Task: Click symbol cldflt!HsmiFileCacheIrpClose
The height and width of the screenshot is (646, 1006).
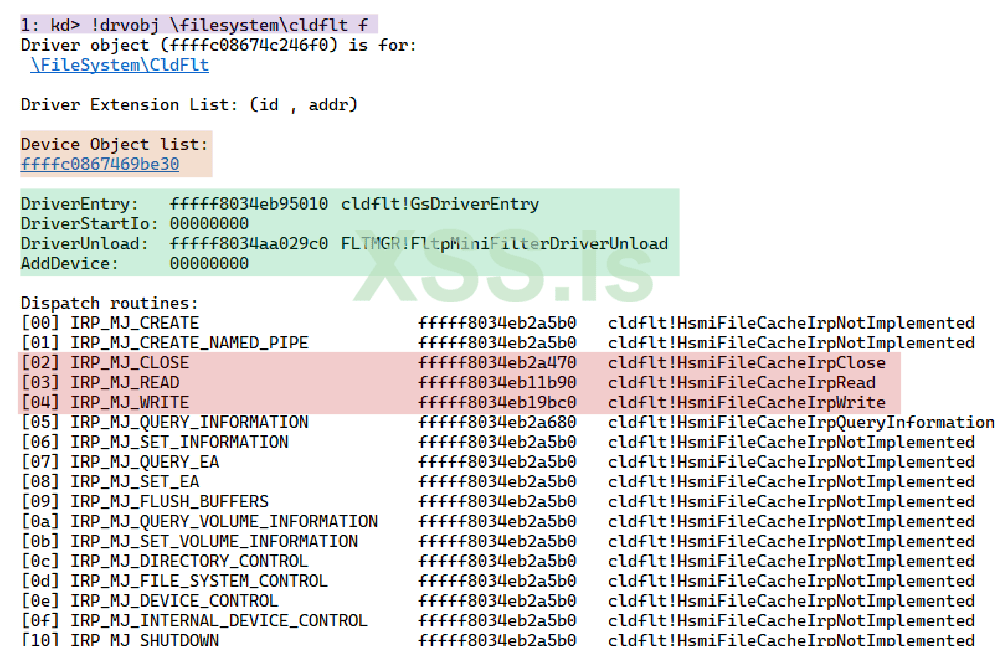Action: pos(747,363)
